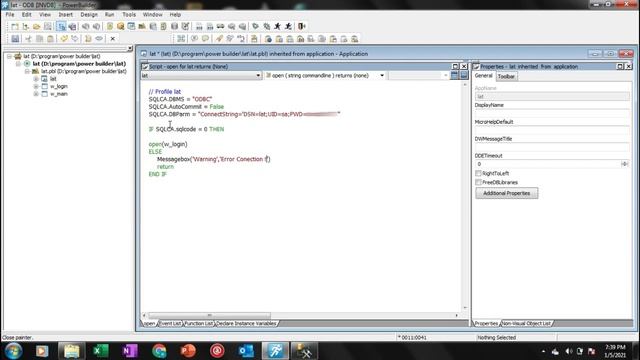Collapse the bold 'lat' target node
The height and width of the screenshot is (360, 640).
coord(18,64)
